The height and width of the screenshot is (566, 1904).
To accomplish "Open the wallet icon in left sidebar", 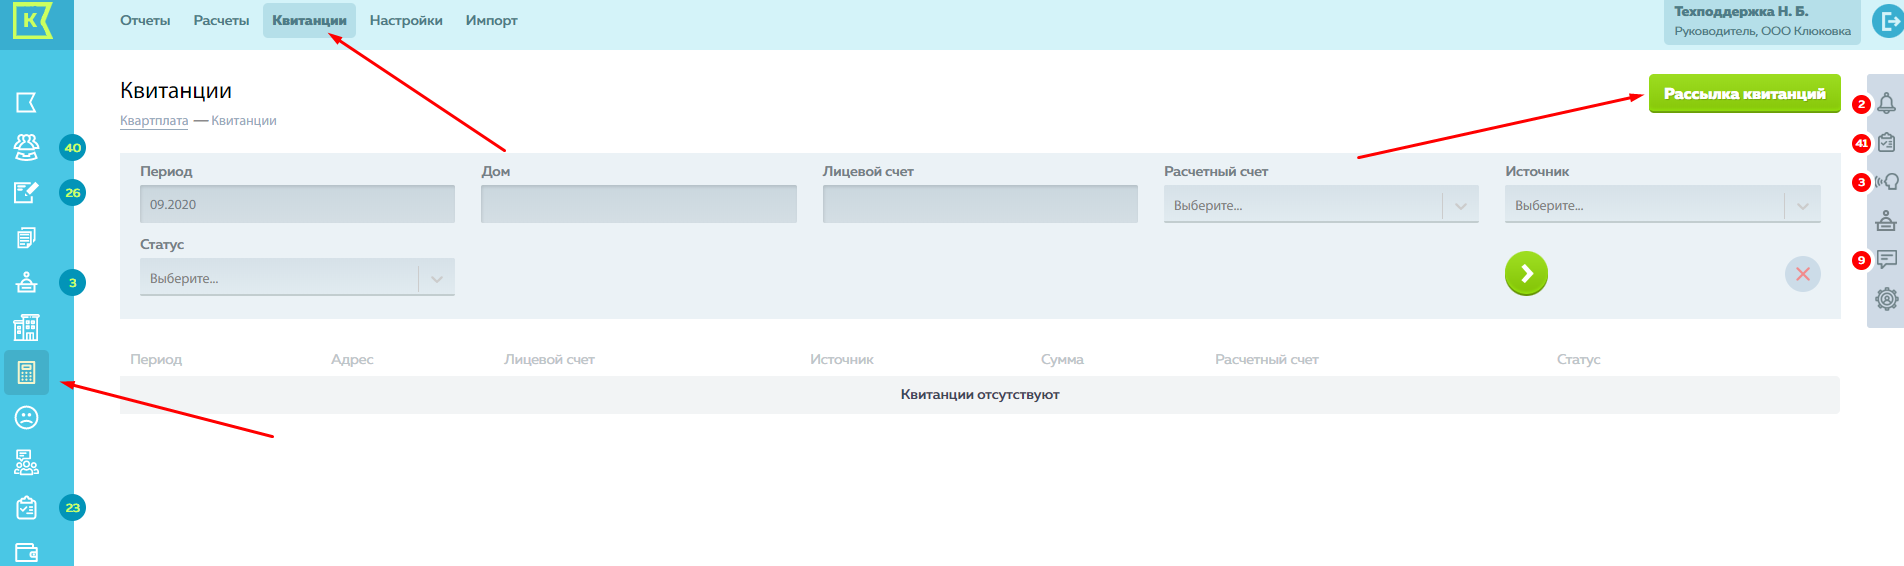I will (27, 552).
